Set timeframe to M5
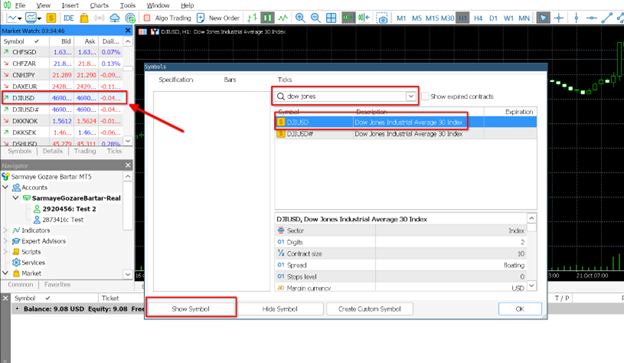Image resolution: width=624 pixels, height=363 pixels. (x=417, y=18)
